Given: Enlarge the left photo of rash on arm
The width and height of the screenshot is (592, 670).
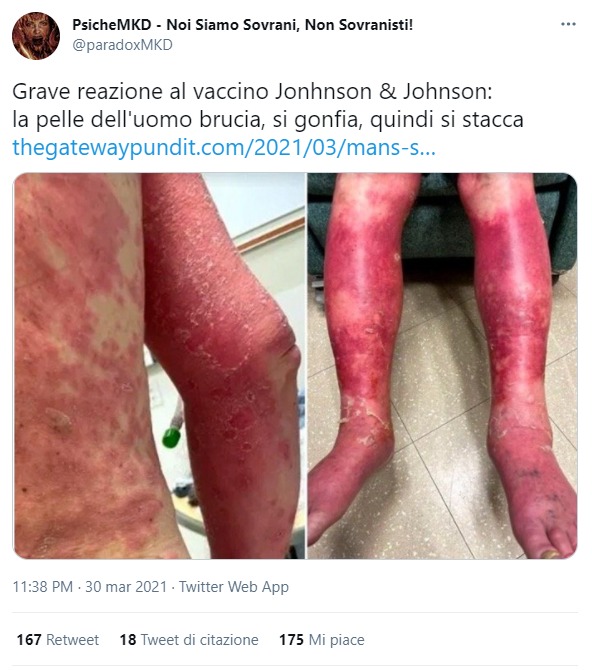Looking at the screenshot, I should pyautogui.click(x=159, y=366).
